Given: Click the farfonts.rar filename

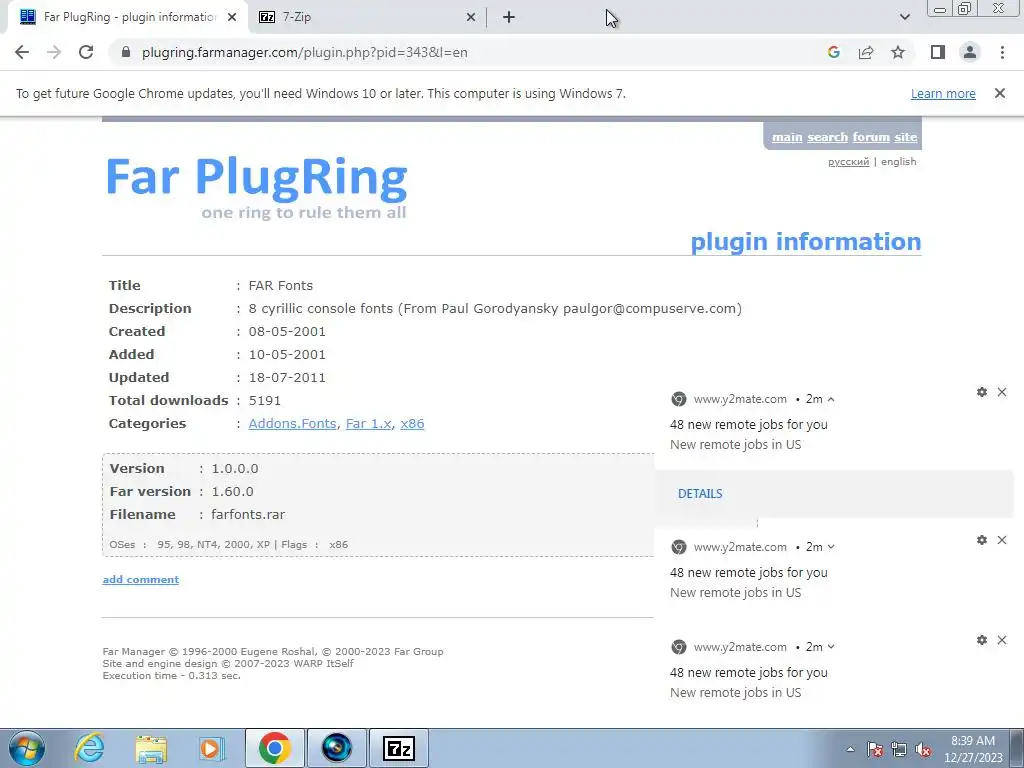Looking at the screenshot, I should [248, 515].
